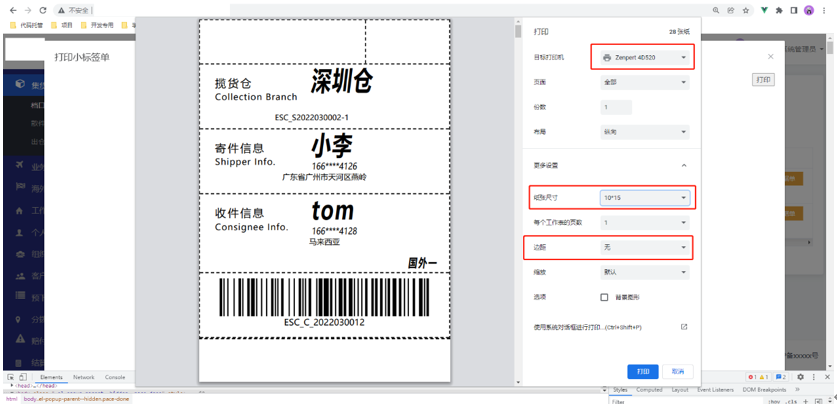Open the Chrome profile avatar
This screenshot has width=837, height=404.
809,10
